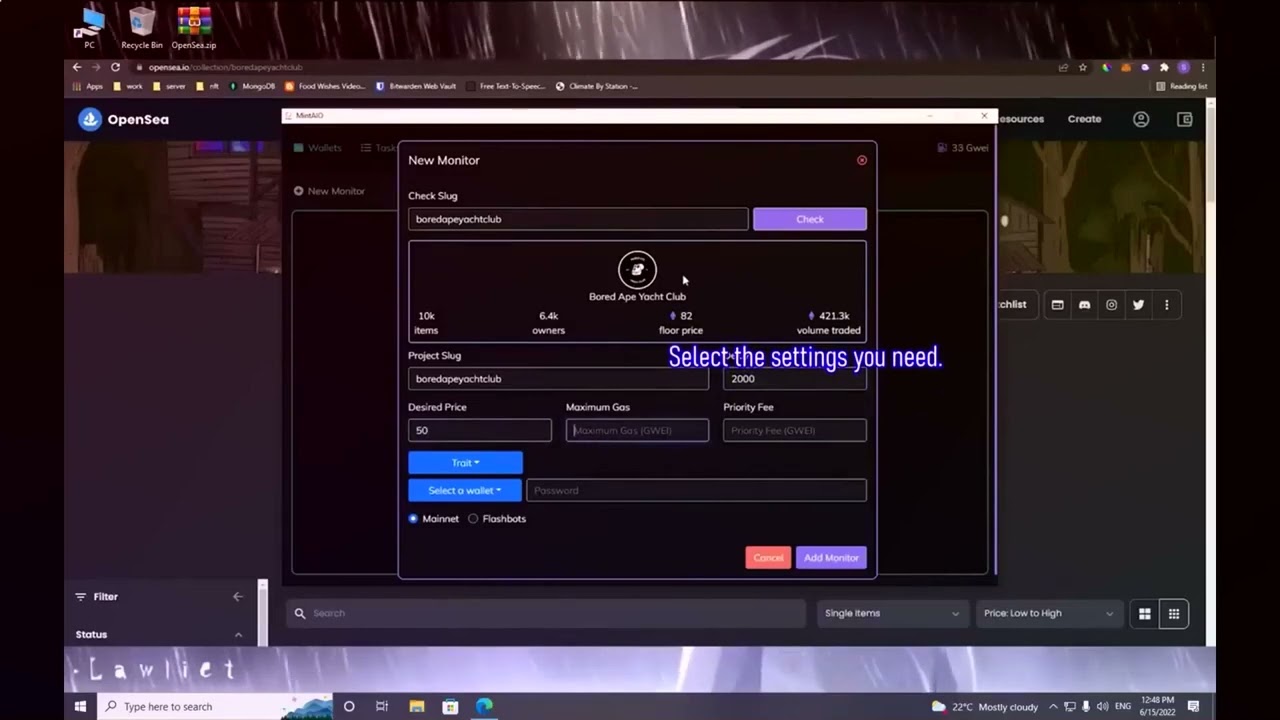Open File Explorer from the taskbar

[x=416, y=707]
